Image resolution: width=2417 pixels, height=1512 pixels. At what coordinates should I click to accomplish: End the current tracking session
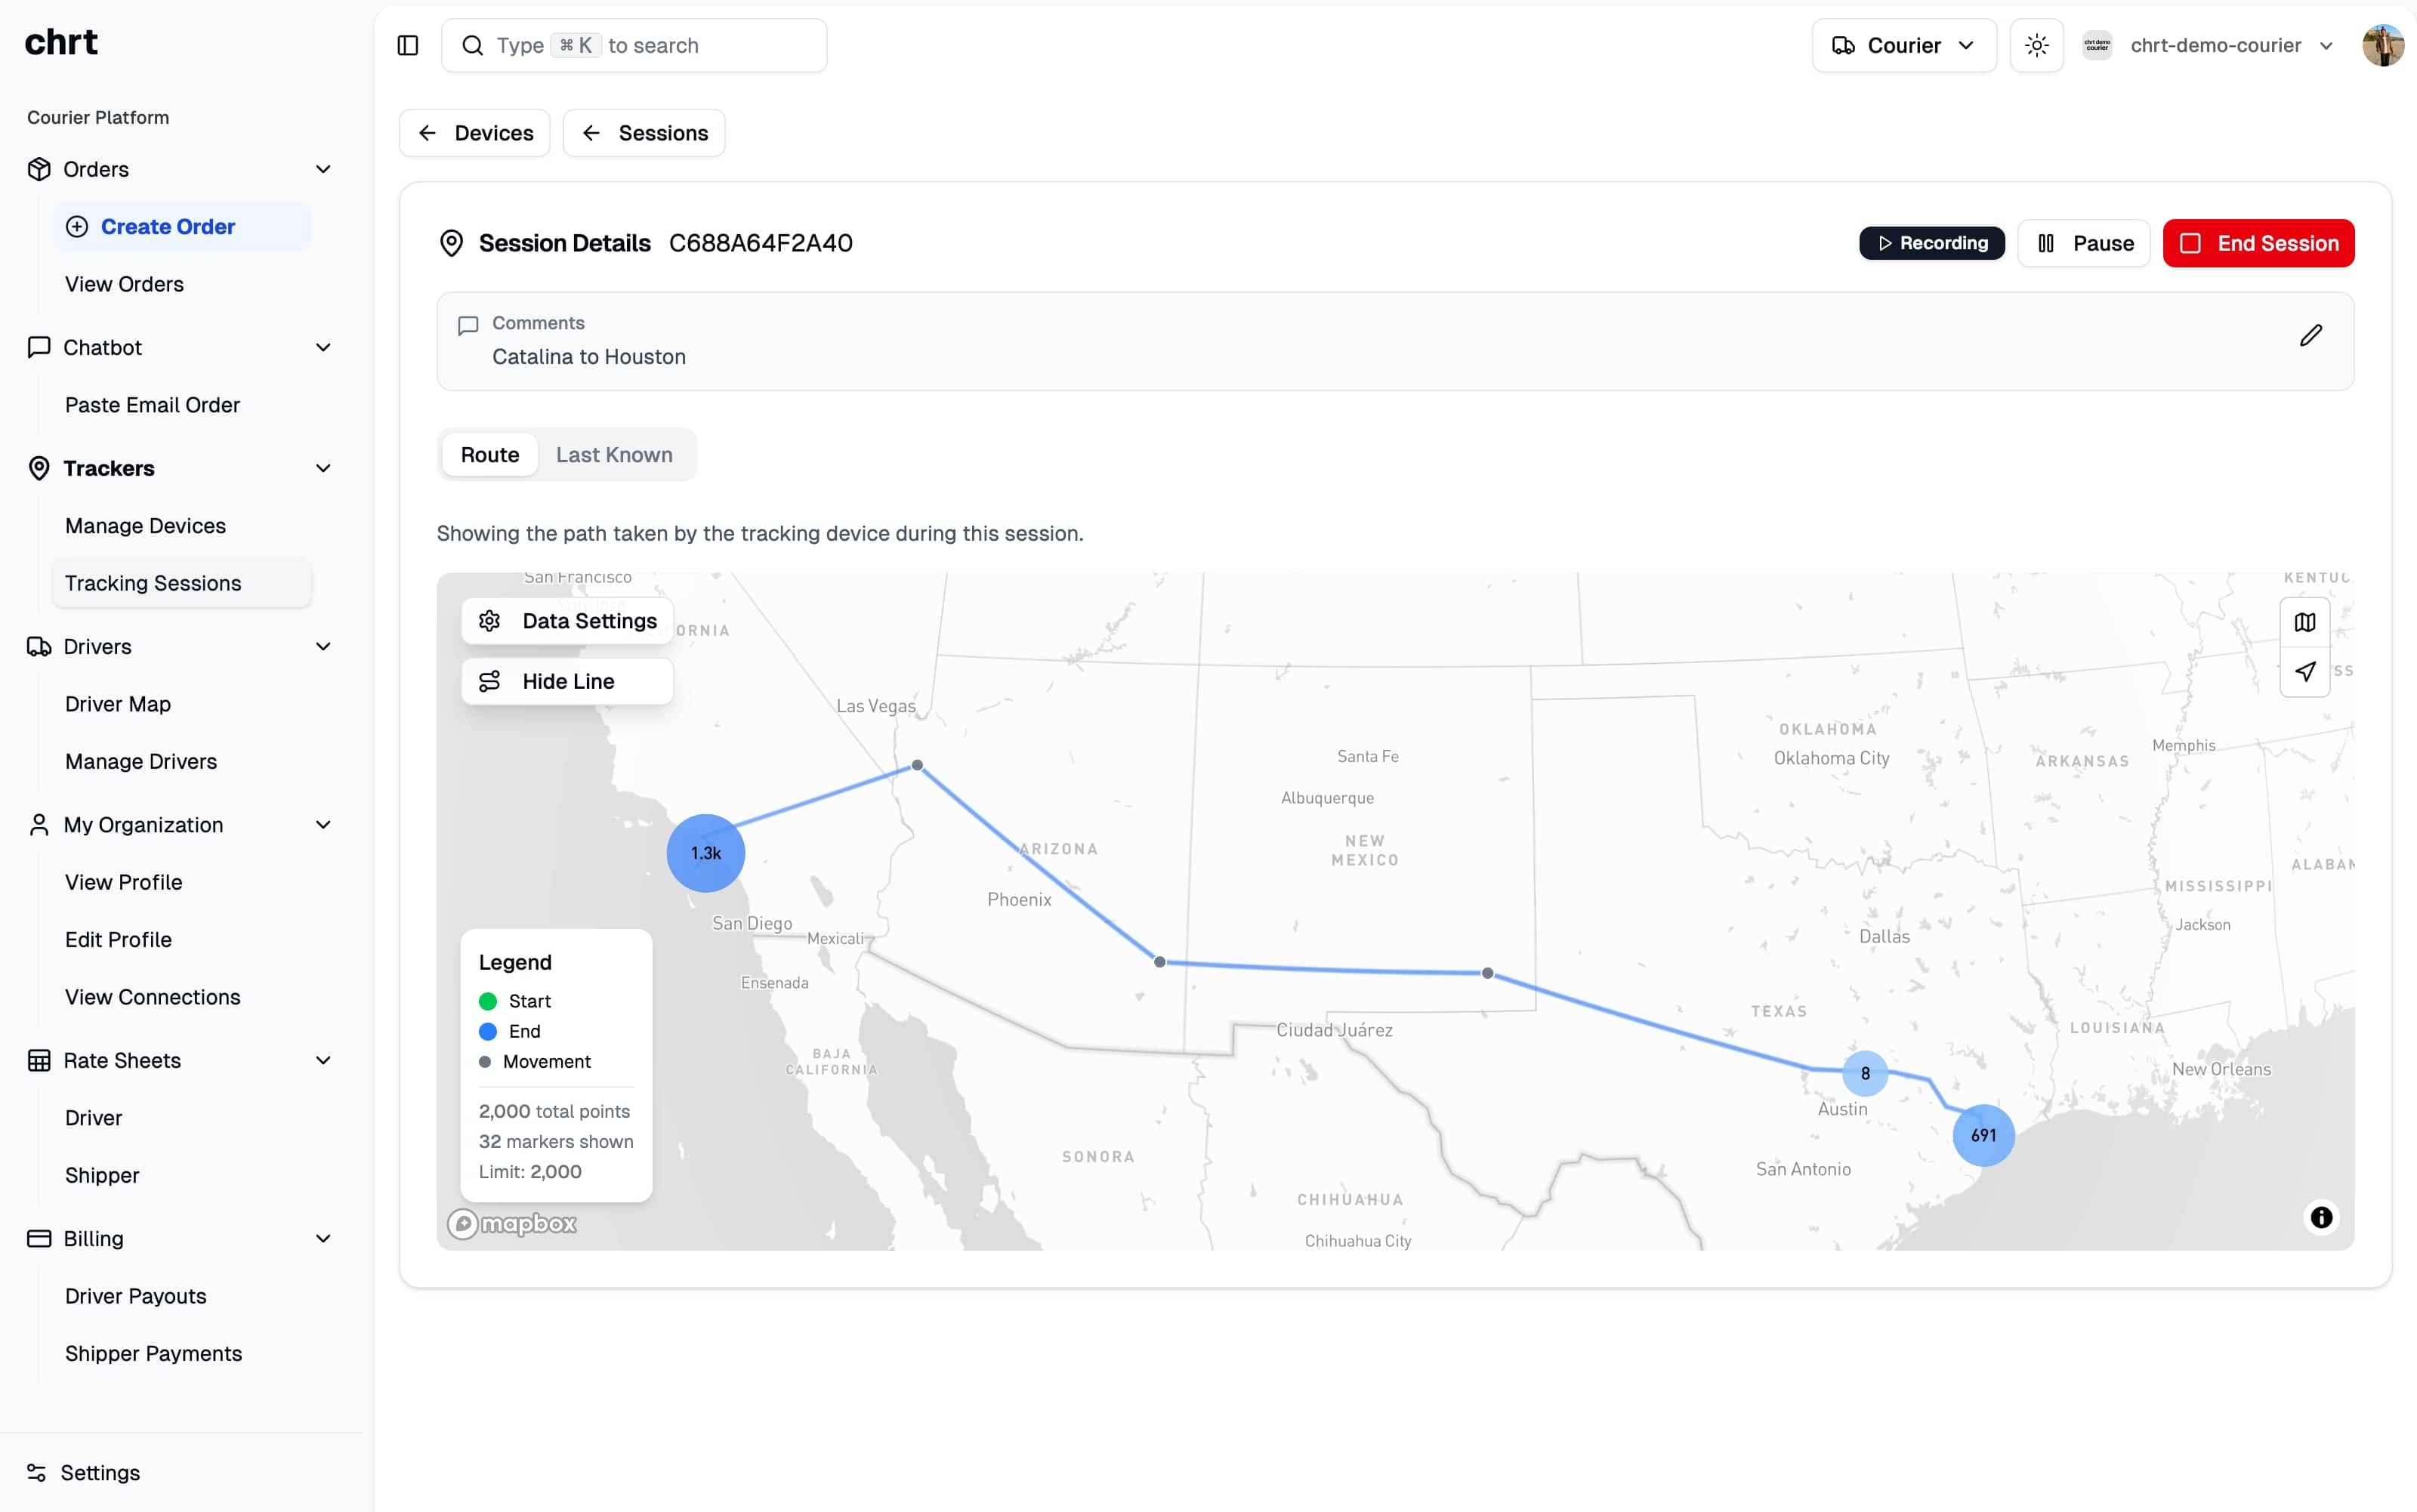click(2259, 243)
